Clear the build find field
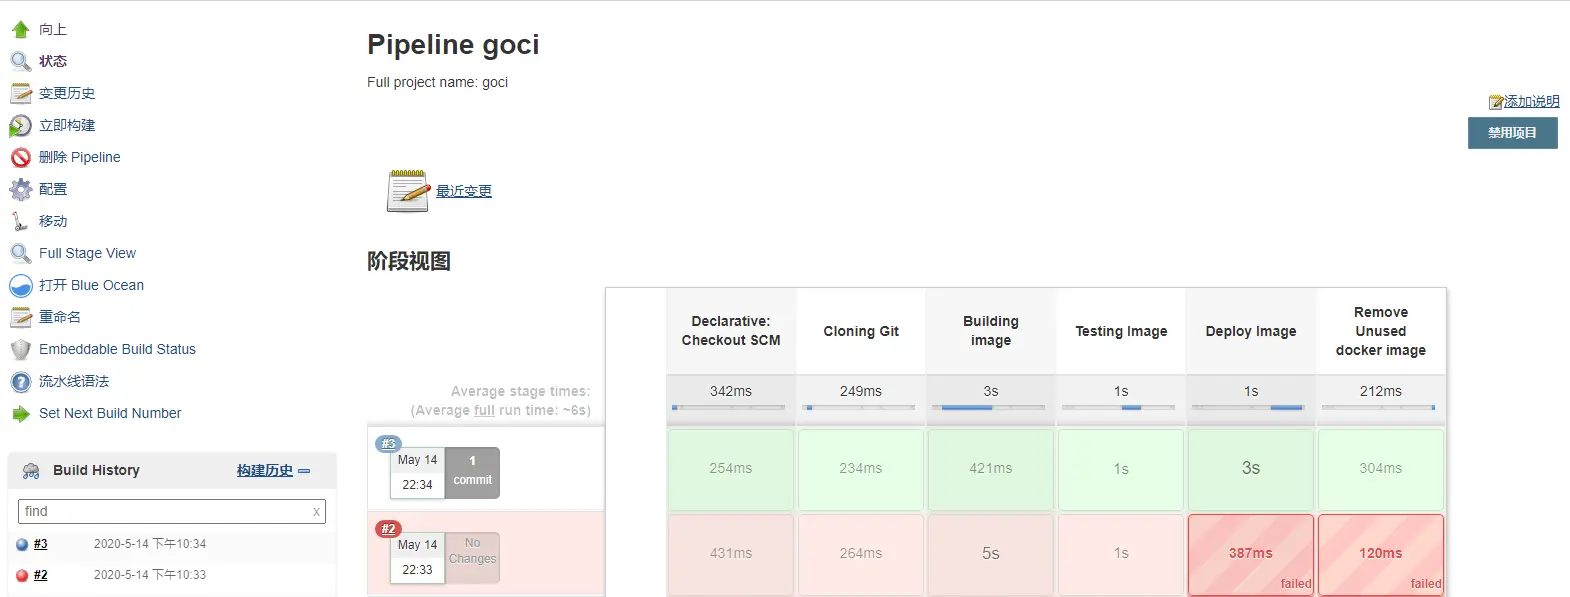 tap(316, 512)
